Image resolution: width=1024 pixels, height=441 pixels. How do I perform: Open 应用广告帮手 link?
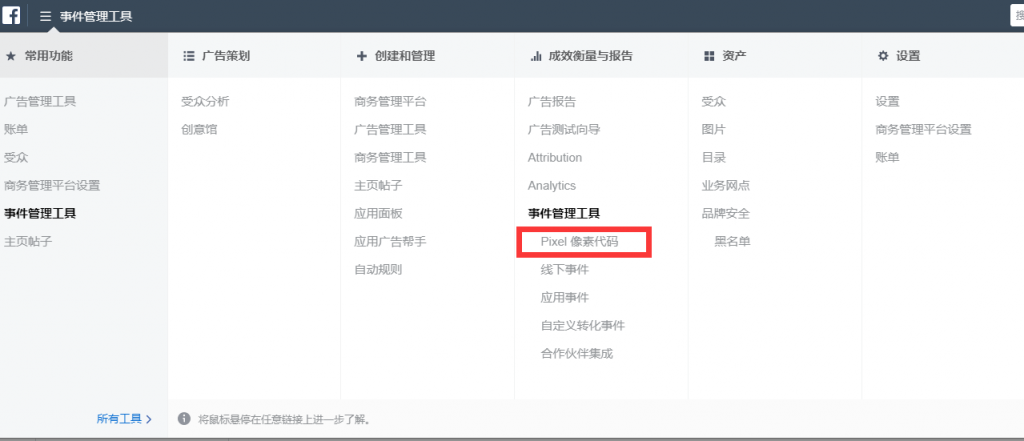point(391,242)
